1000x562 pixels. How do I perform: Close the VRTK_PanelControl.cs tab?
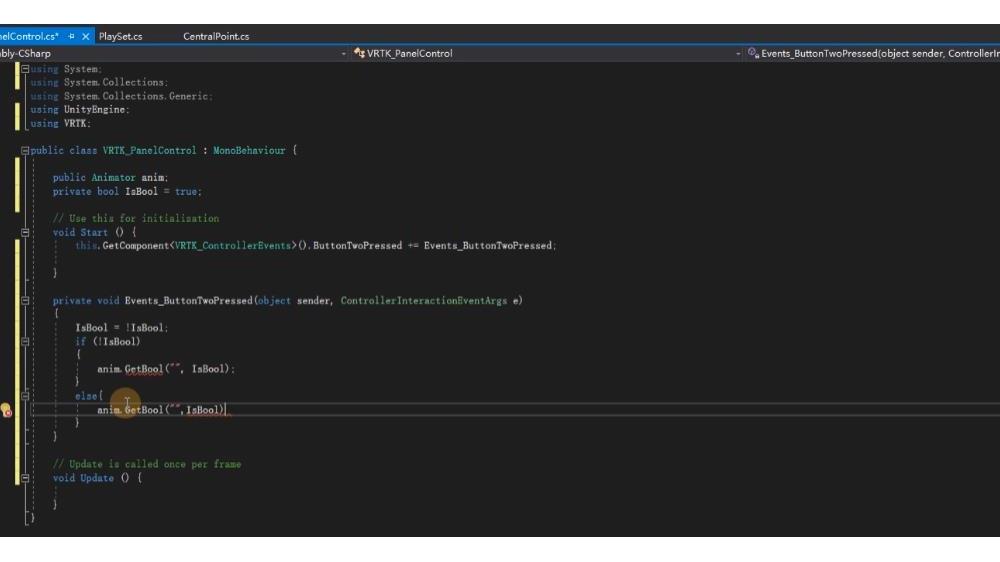tap(86, 36)
